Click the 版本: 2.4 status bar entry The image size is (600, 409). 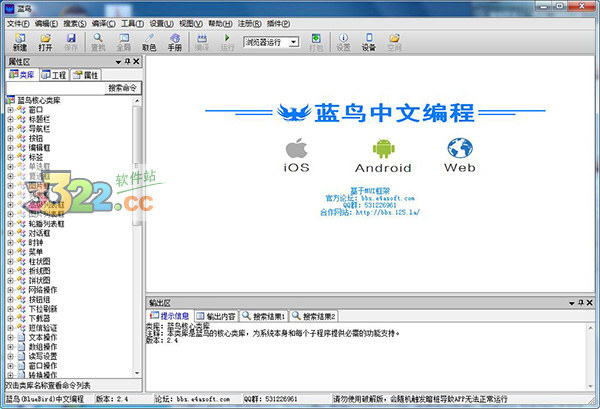coord(111,399)
